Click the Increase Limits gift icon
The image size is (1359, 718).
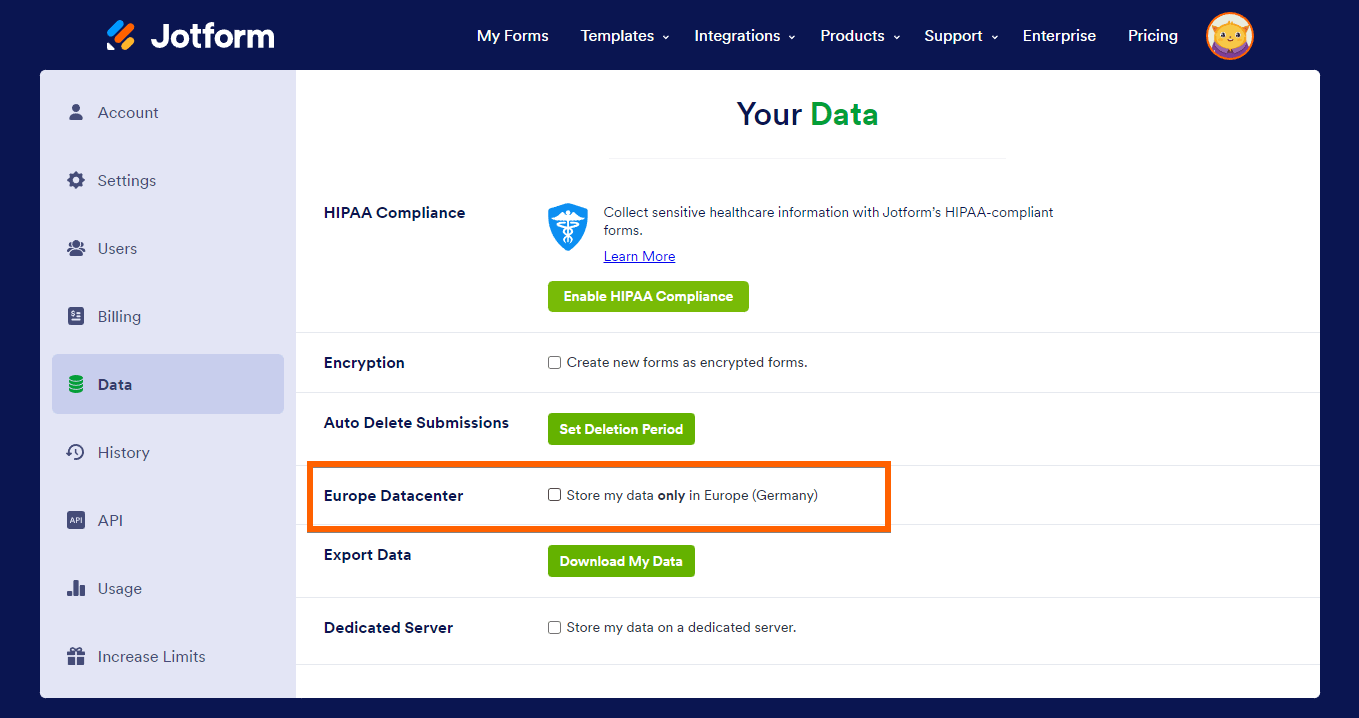tap(76, 656)
